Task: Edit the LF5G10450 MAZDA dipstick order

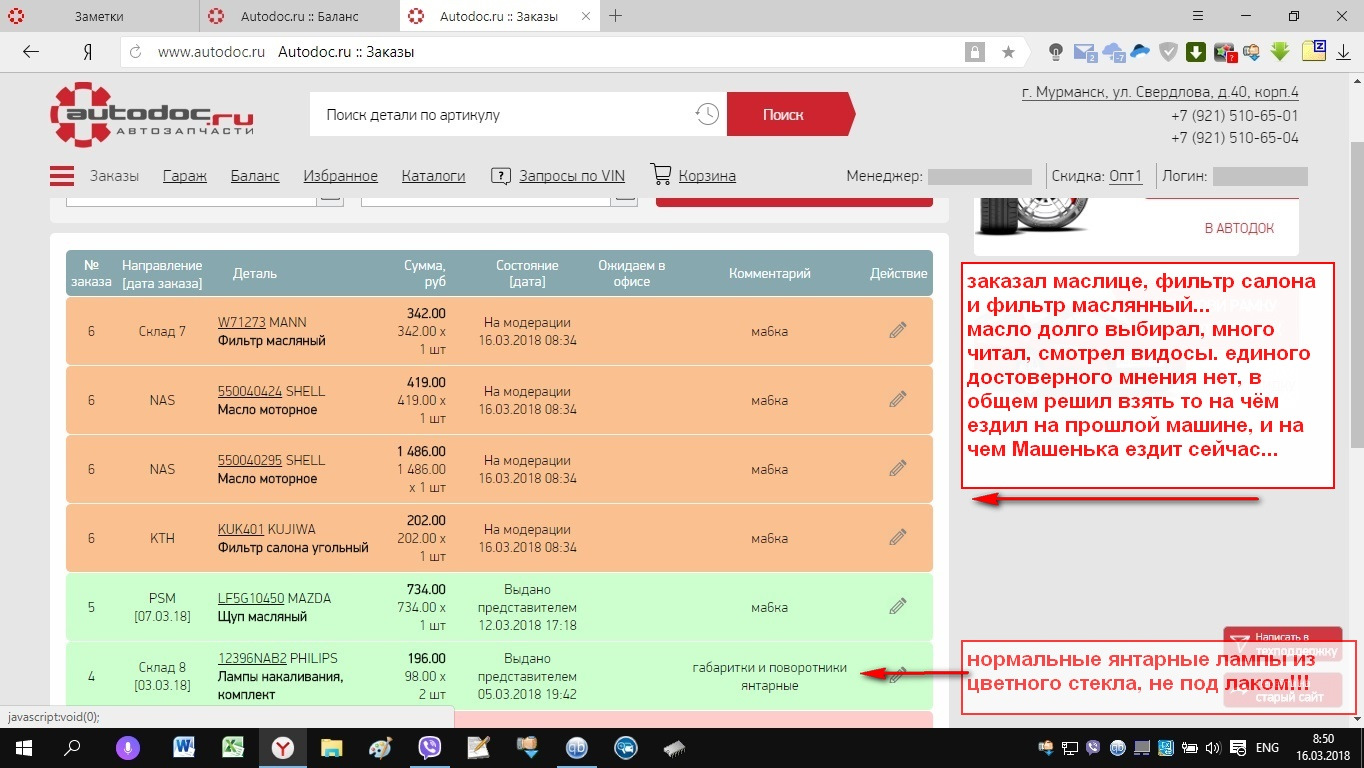Action: coord(898,606)
